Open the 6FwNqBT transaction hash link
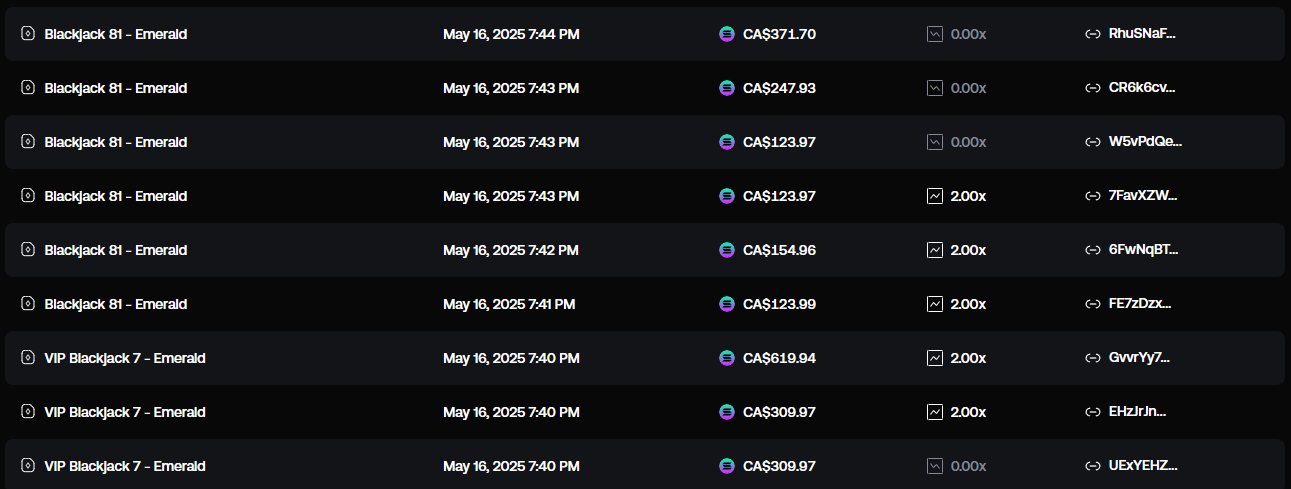This screenshot has height=489, width=1291. click(1143, 250)
